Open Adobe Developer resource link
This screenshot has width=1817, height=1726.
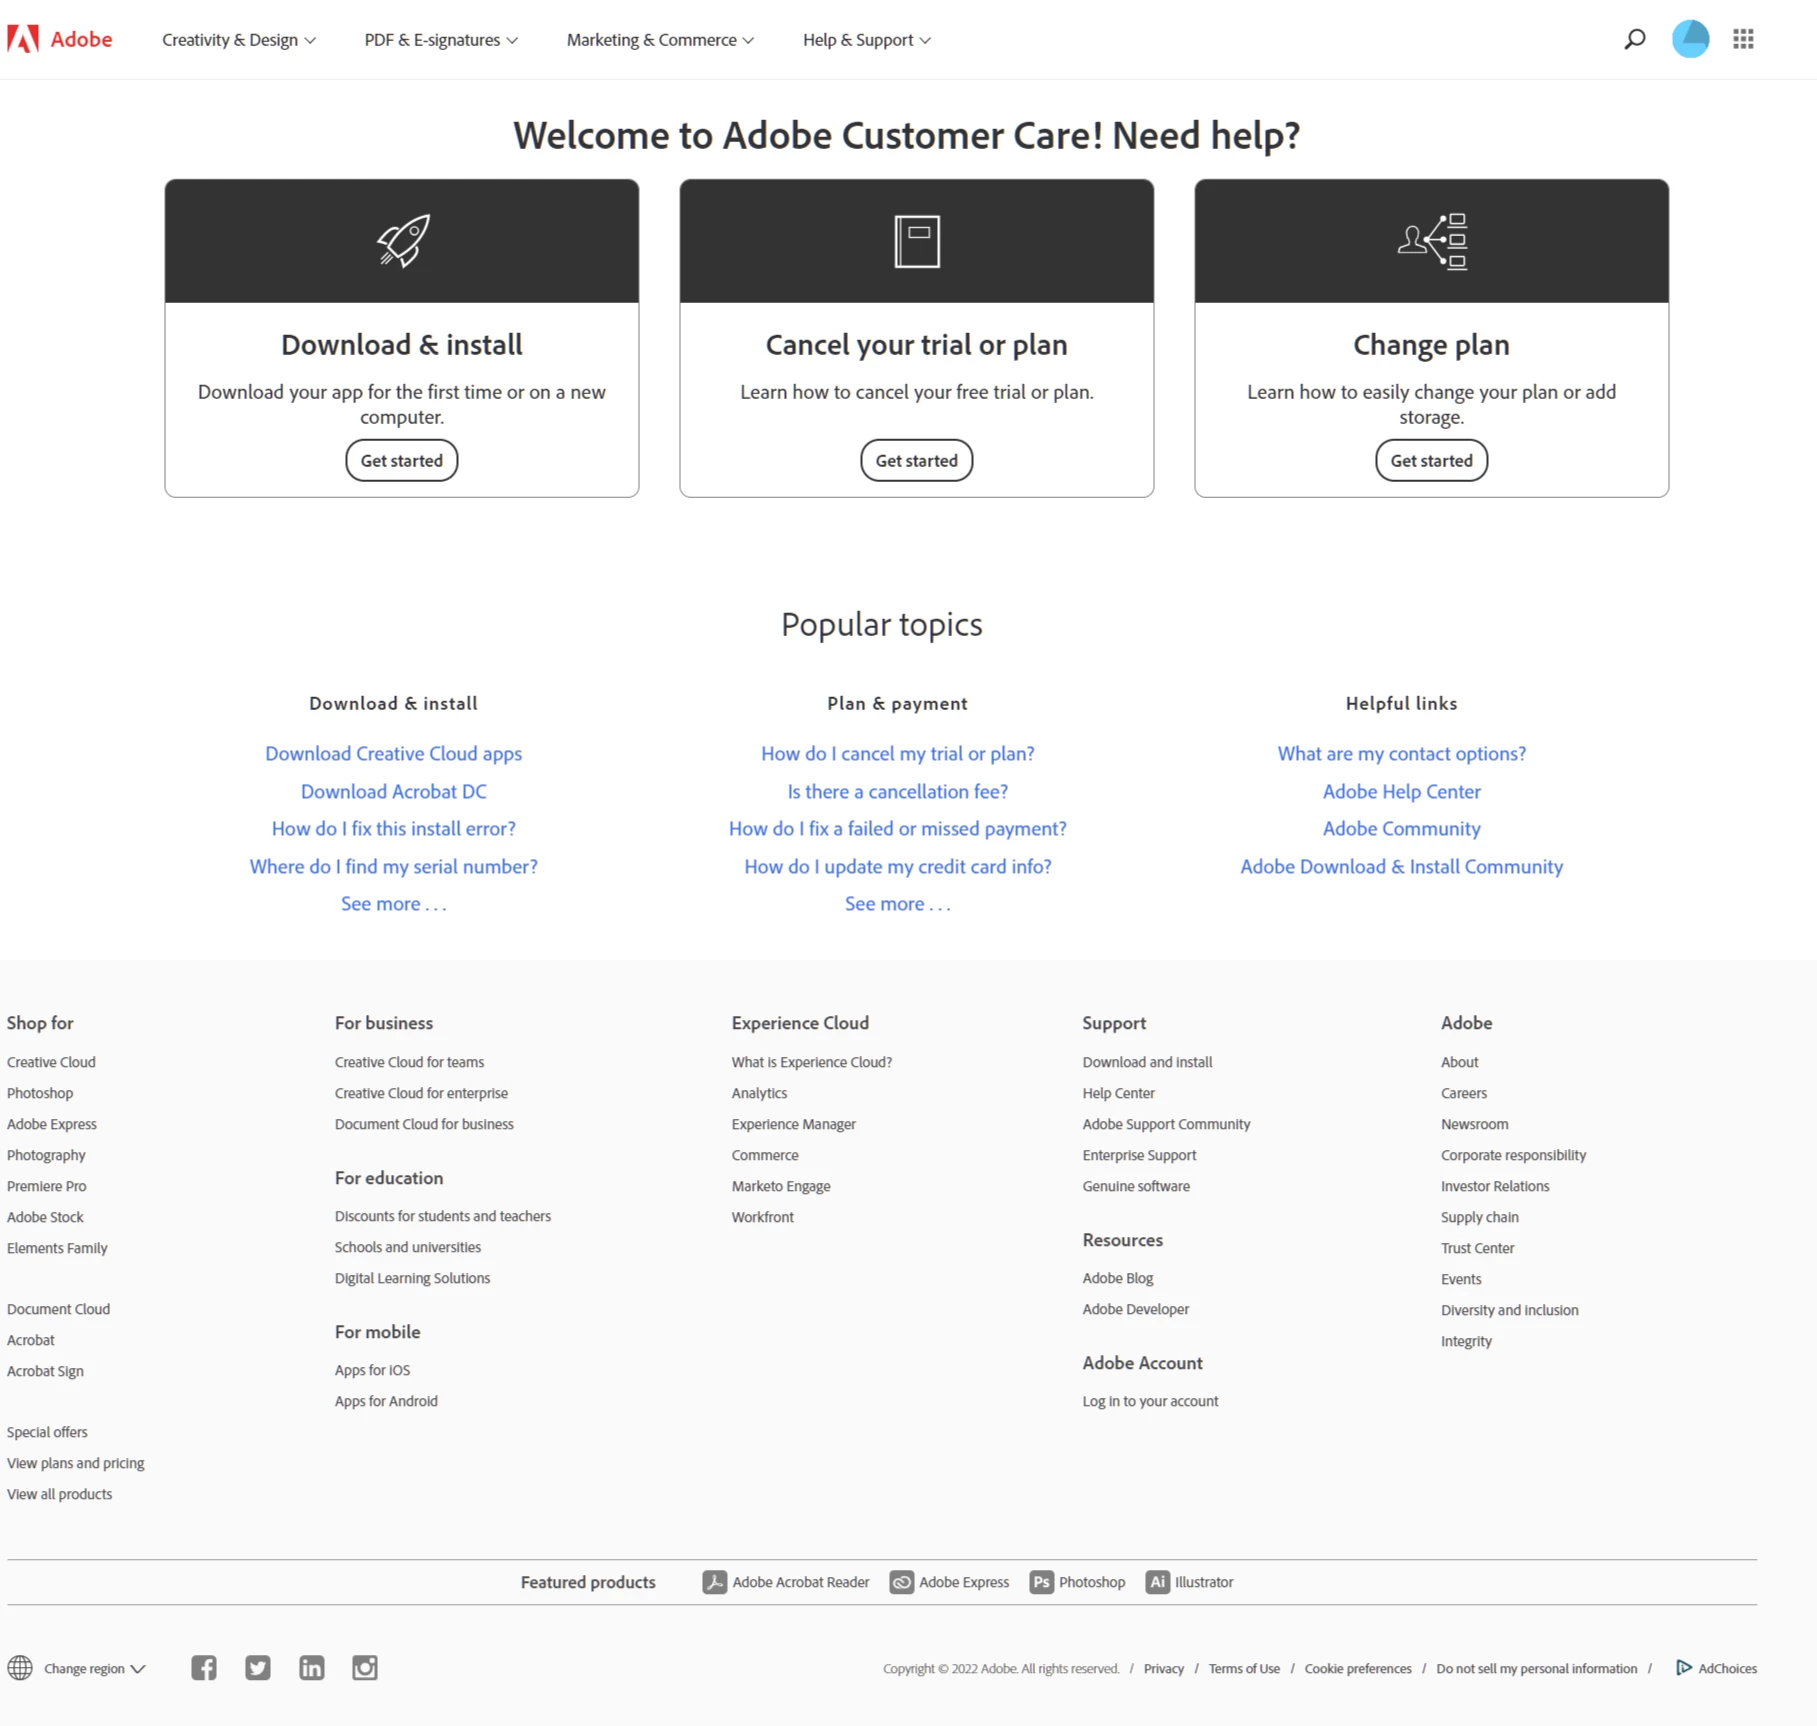tap(1136, 1309)
